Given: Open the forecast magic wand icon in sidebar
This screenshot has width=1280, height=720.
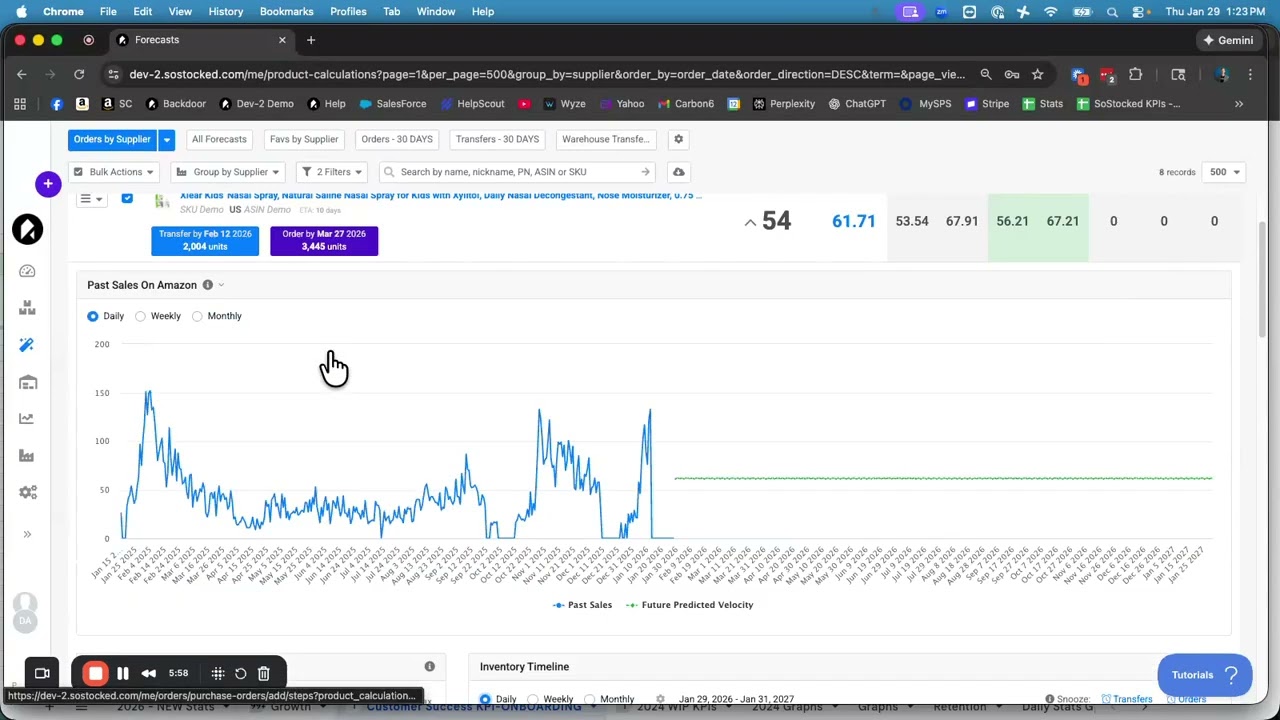Looking at the screenshot, I should click(27, 345).
